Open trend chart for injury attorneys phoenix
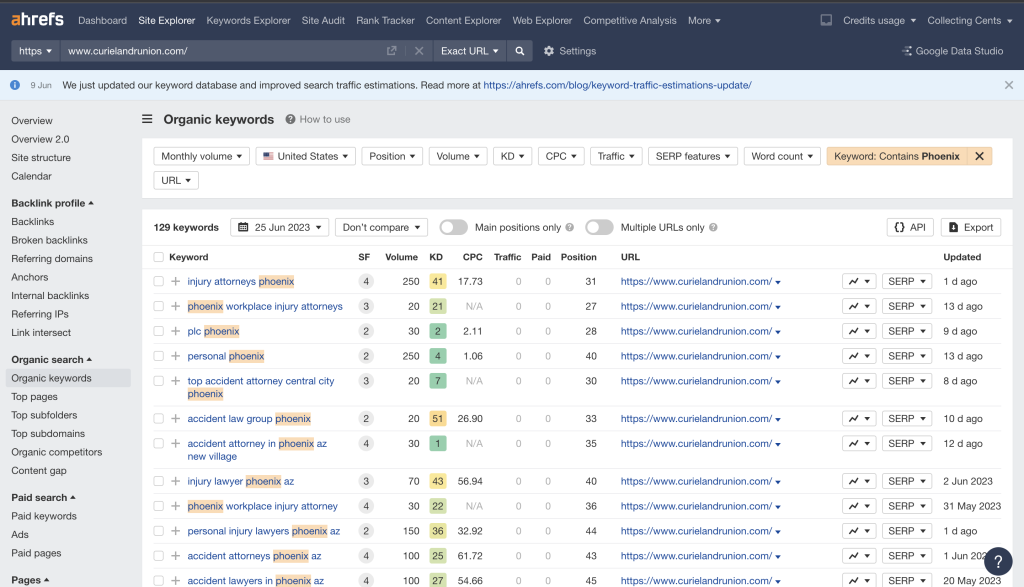This screenshot has height=587, width=1024. (x=859, y=282)
